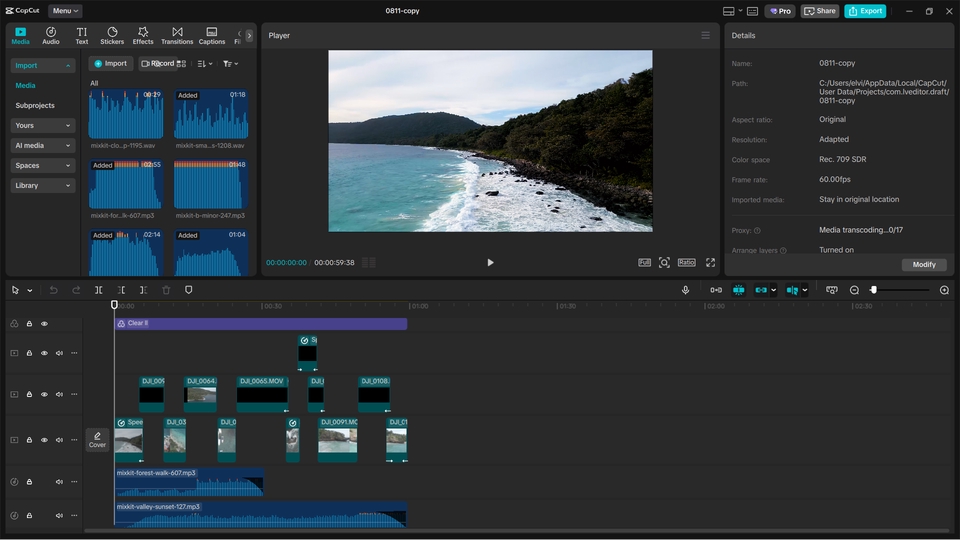Click the Record button
960x540 pixels.
coord(157,64)
